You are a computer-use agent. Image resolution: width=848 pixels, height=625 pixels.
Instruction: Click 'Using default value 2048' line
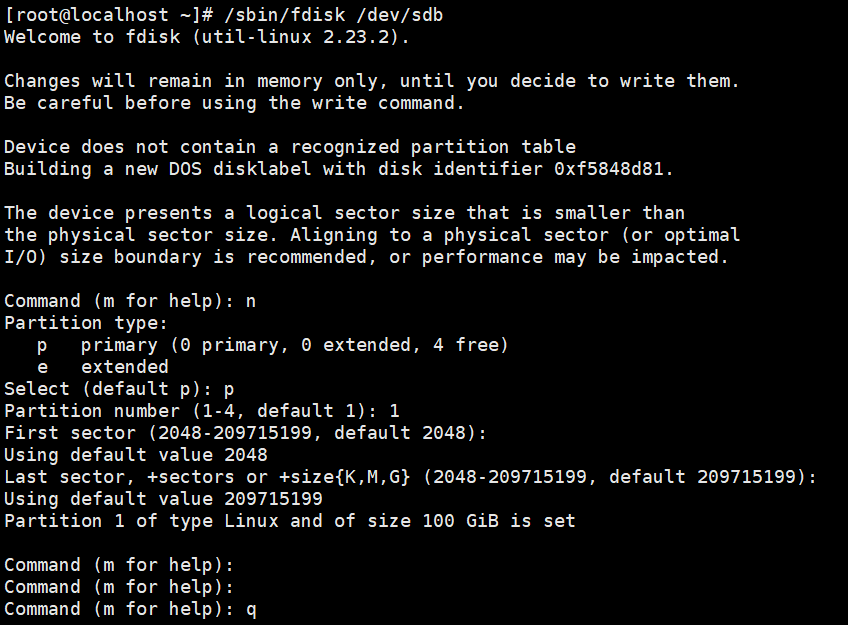click(x=136, y=455)
